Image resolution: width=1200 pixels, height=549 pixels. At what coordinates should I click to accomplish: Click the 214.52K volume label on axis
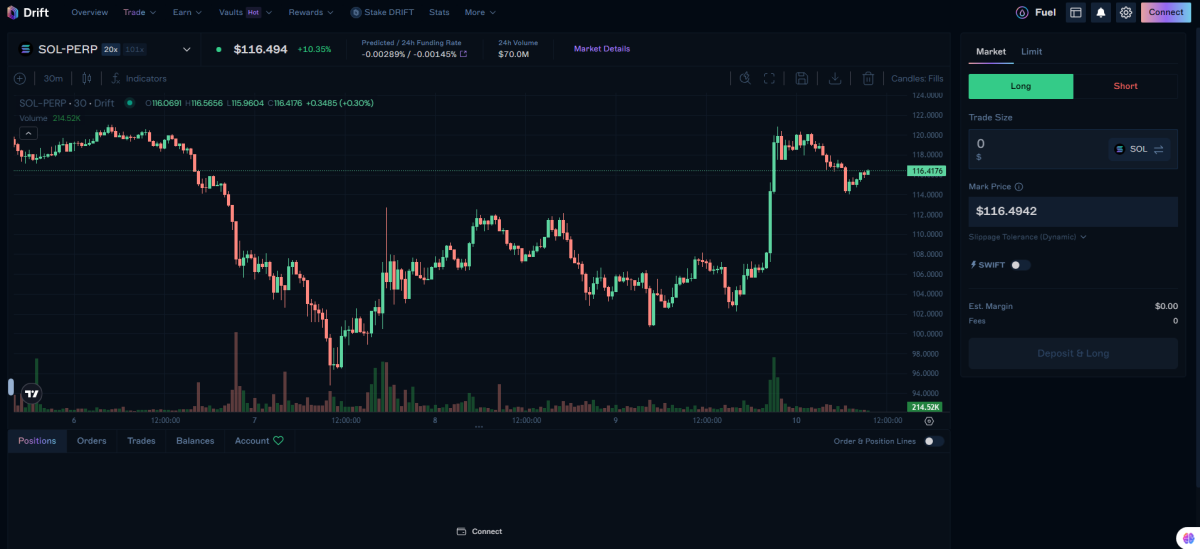click(x=925, y=407)
